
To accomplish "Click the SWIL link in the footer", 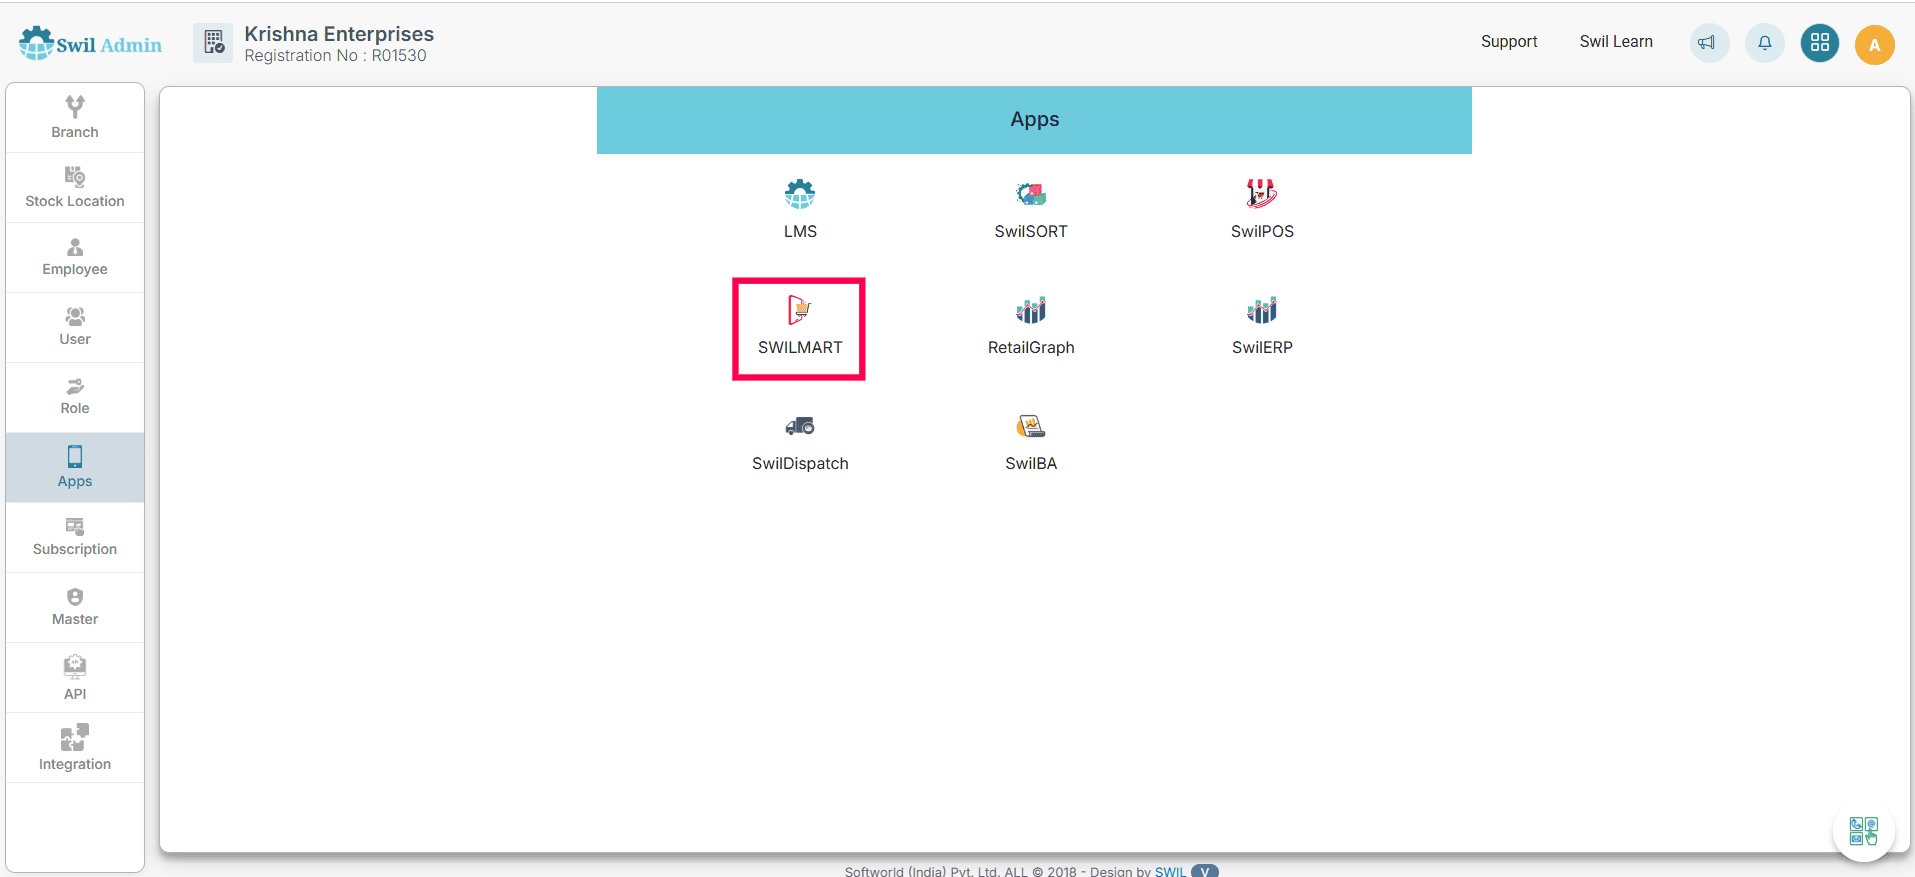I will (1170, 871).
